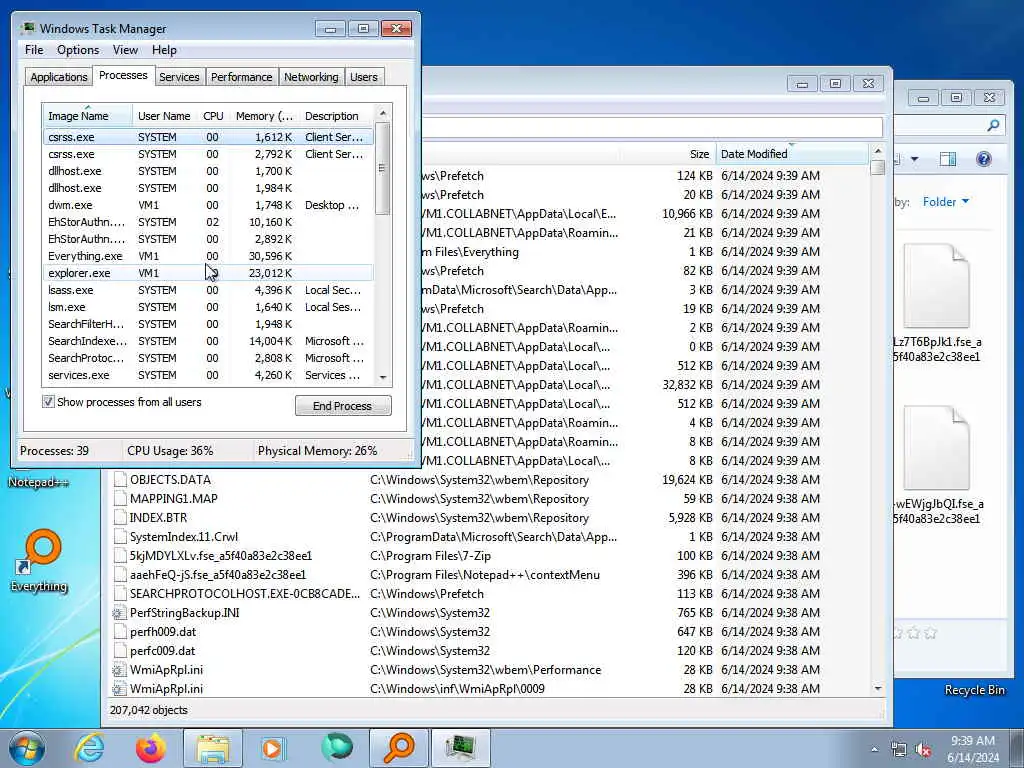Select the SystemIndex.11.Crwl result
The image size is (1024, 768).
point(490,536)
